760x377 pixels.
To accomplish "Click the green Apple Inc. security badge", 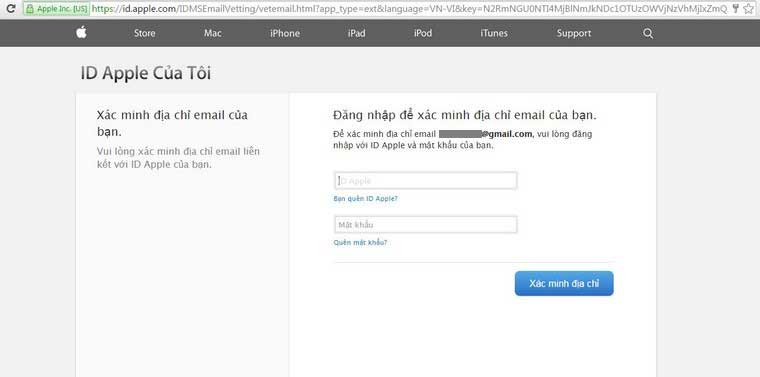I will [56, 8].
